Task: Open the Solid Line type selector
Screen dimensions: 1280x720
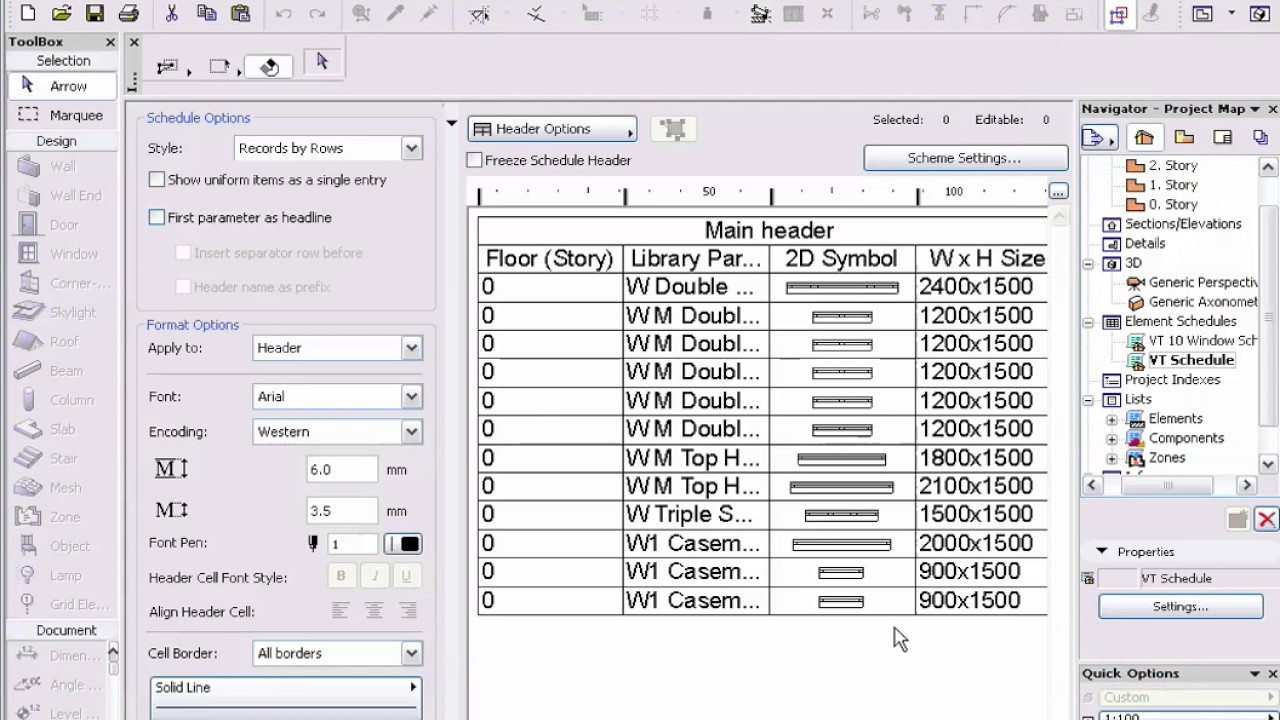Action: click(x=286, y=688)
